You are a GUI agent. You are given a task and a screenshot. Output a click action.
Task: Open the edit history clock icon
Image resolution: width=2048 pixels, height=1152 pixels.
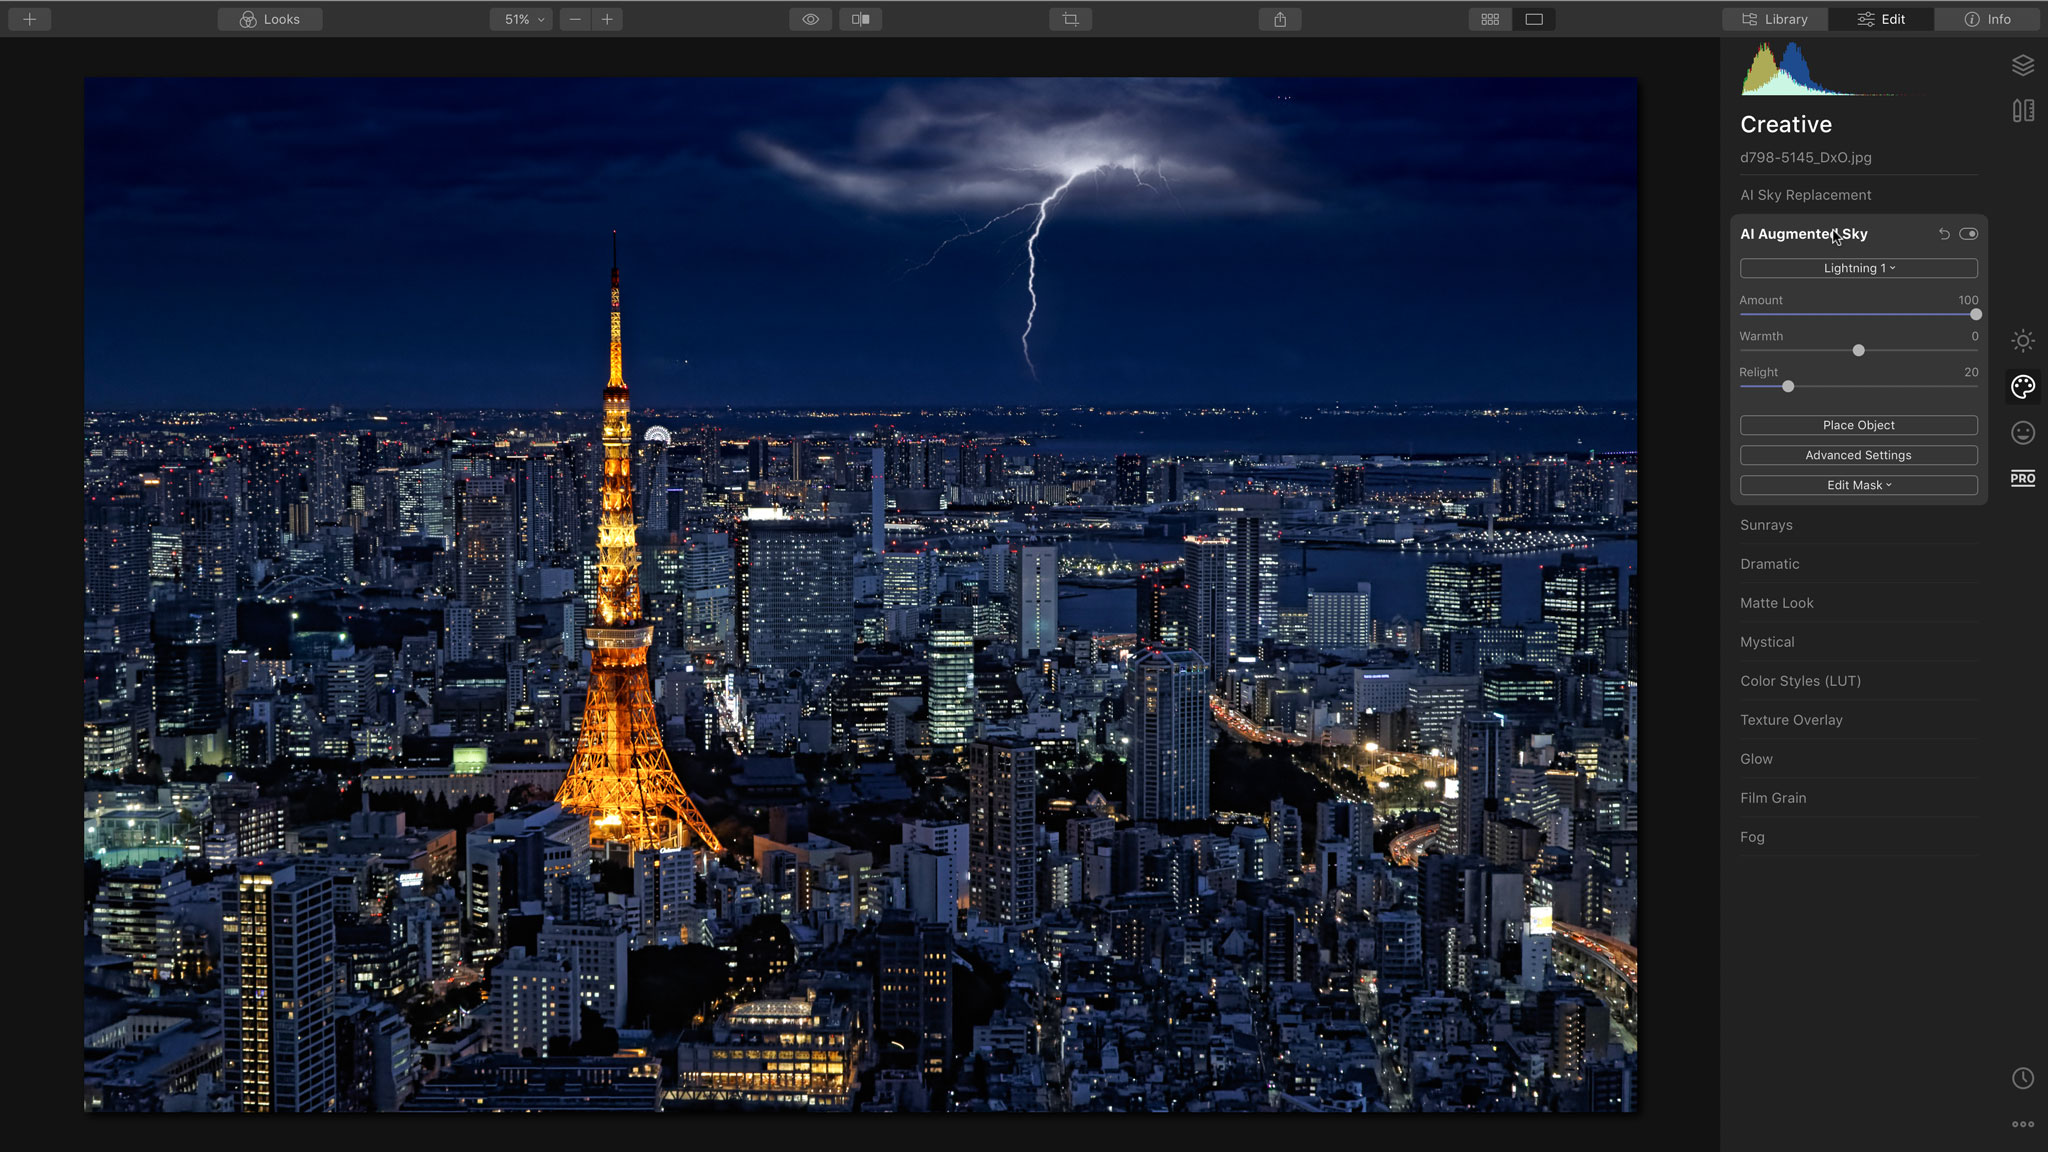click(2023, 1077)
